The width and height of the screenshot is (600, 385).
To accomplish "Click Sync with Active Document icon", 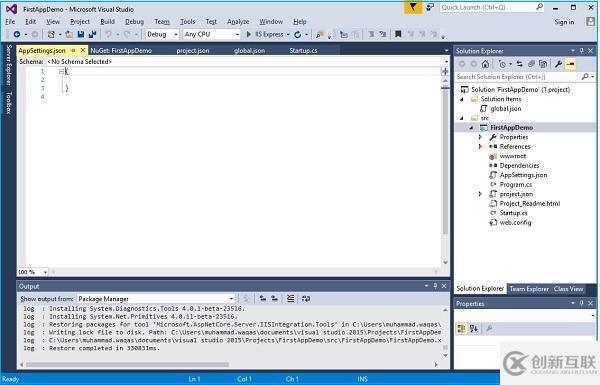I will pos(519,64).
